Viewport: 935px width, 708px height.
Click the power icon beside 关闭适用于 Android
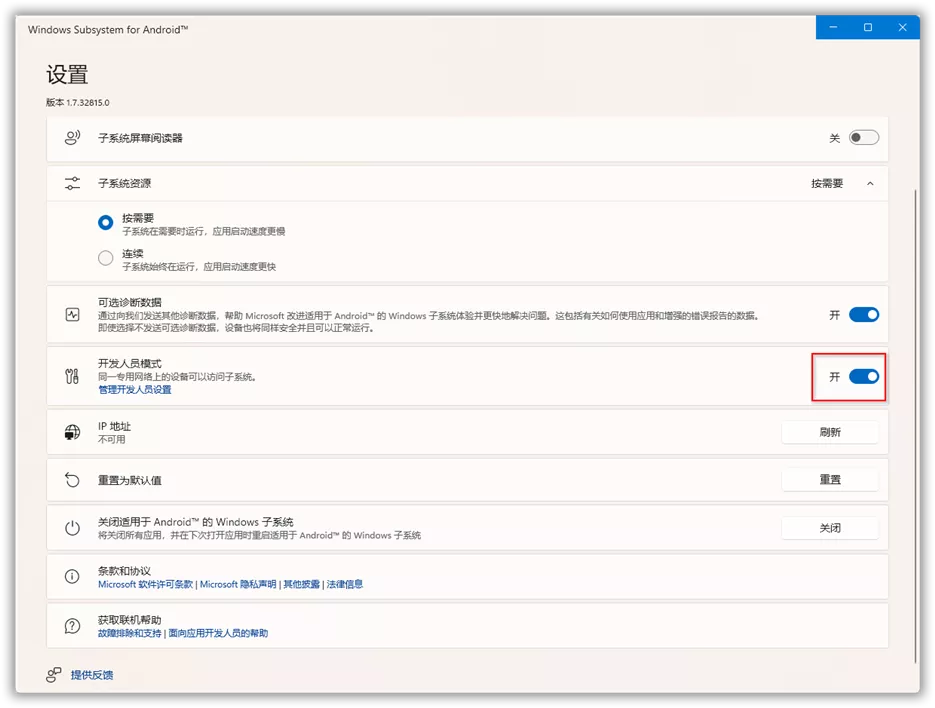coord(72,528)
